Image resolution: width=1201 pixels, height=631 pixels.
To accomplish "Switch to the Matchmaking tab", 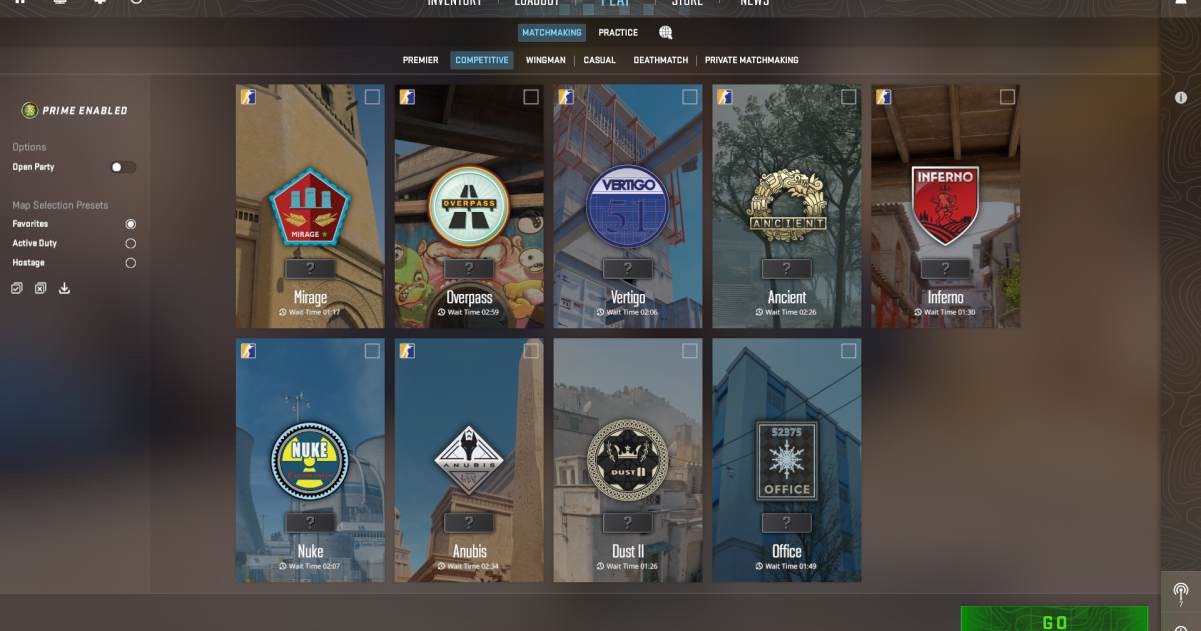I will 552,33.
